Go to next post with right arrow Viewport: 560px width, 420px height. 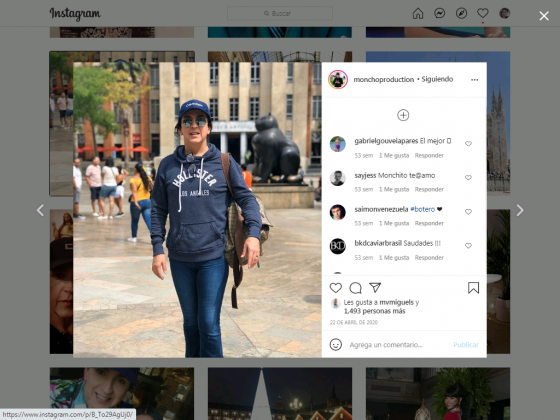coord(520,210)
